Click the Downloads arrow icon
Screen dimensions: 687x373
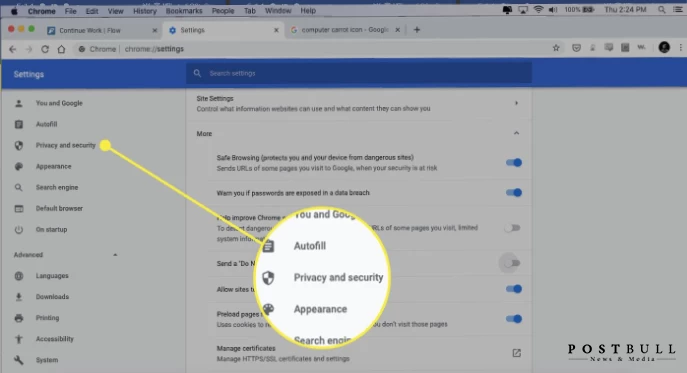pyautogui.click(x=18, y=297)
